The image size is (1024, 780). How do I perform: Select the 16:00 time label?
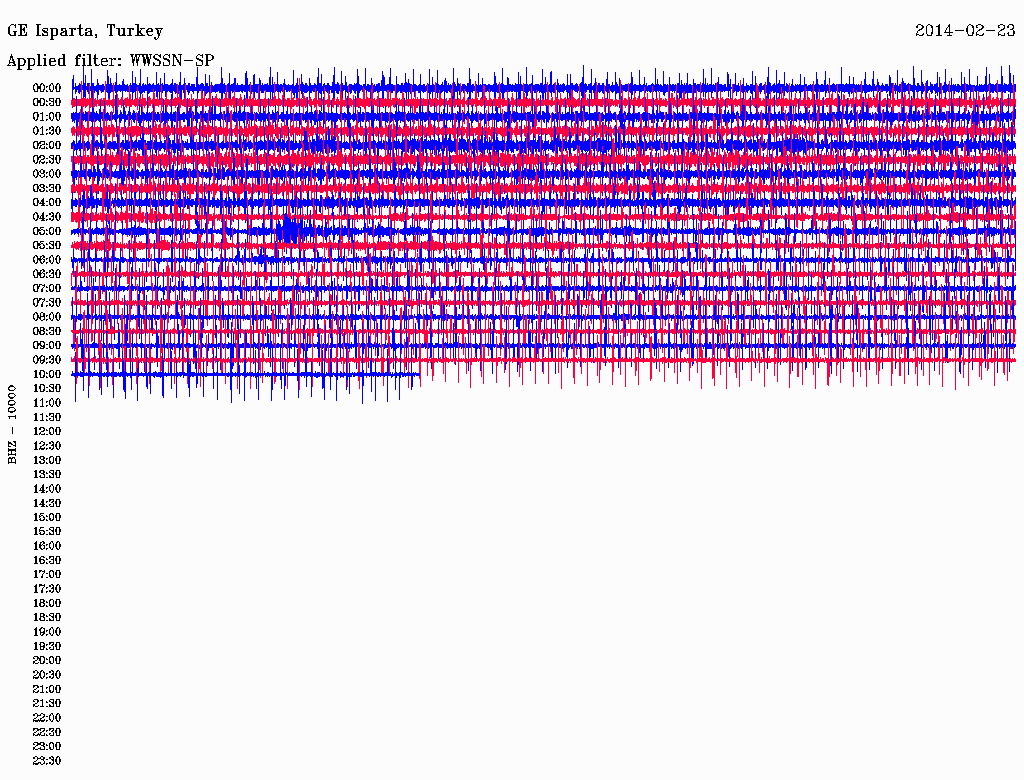47,546
